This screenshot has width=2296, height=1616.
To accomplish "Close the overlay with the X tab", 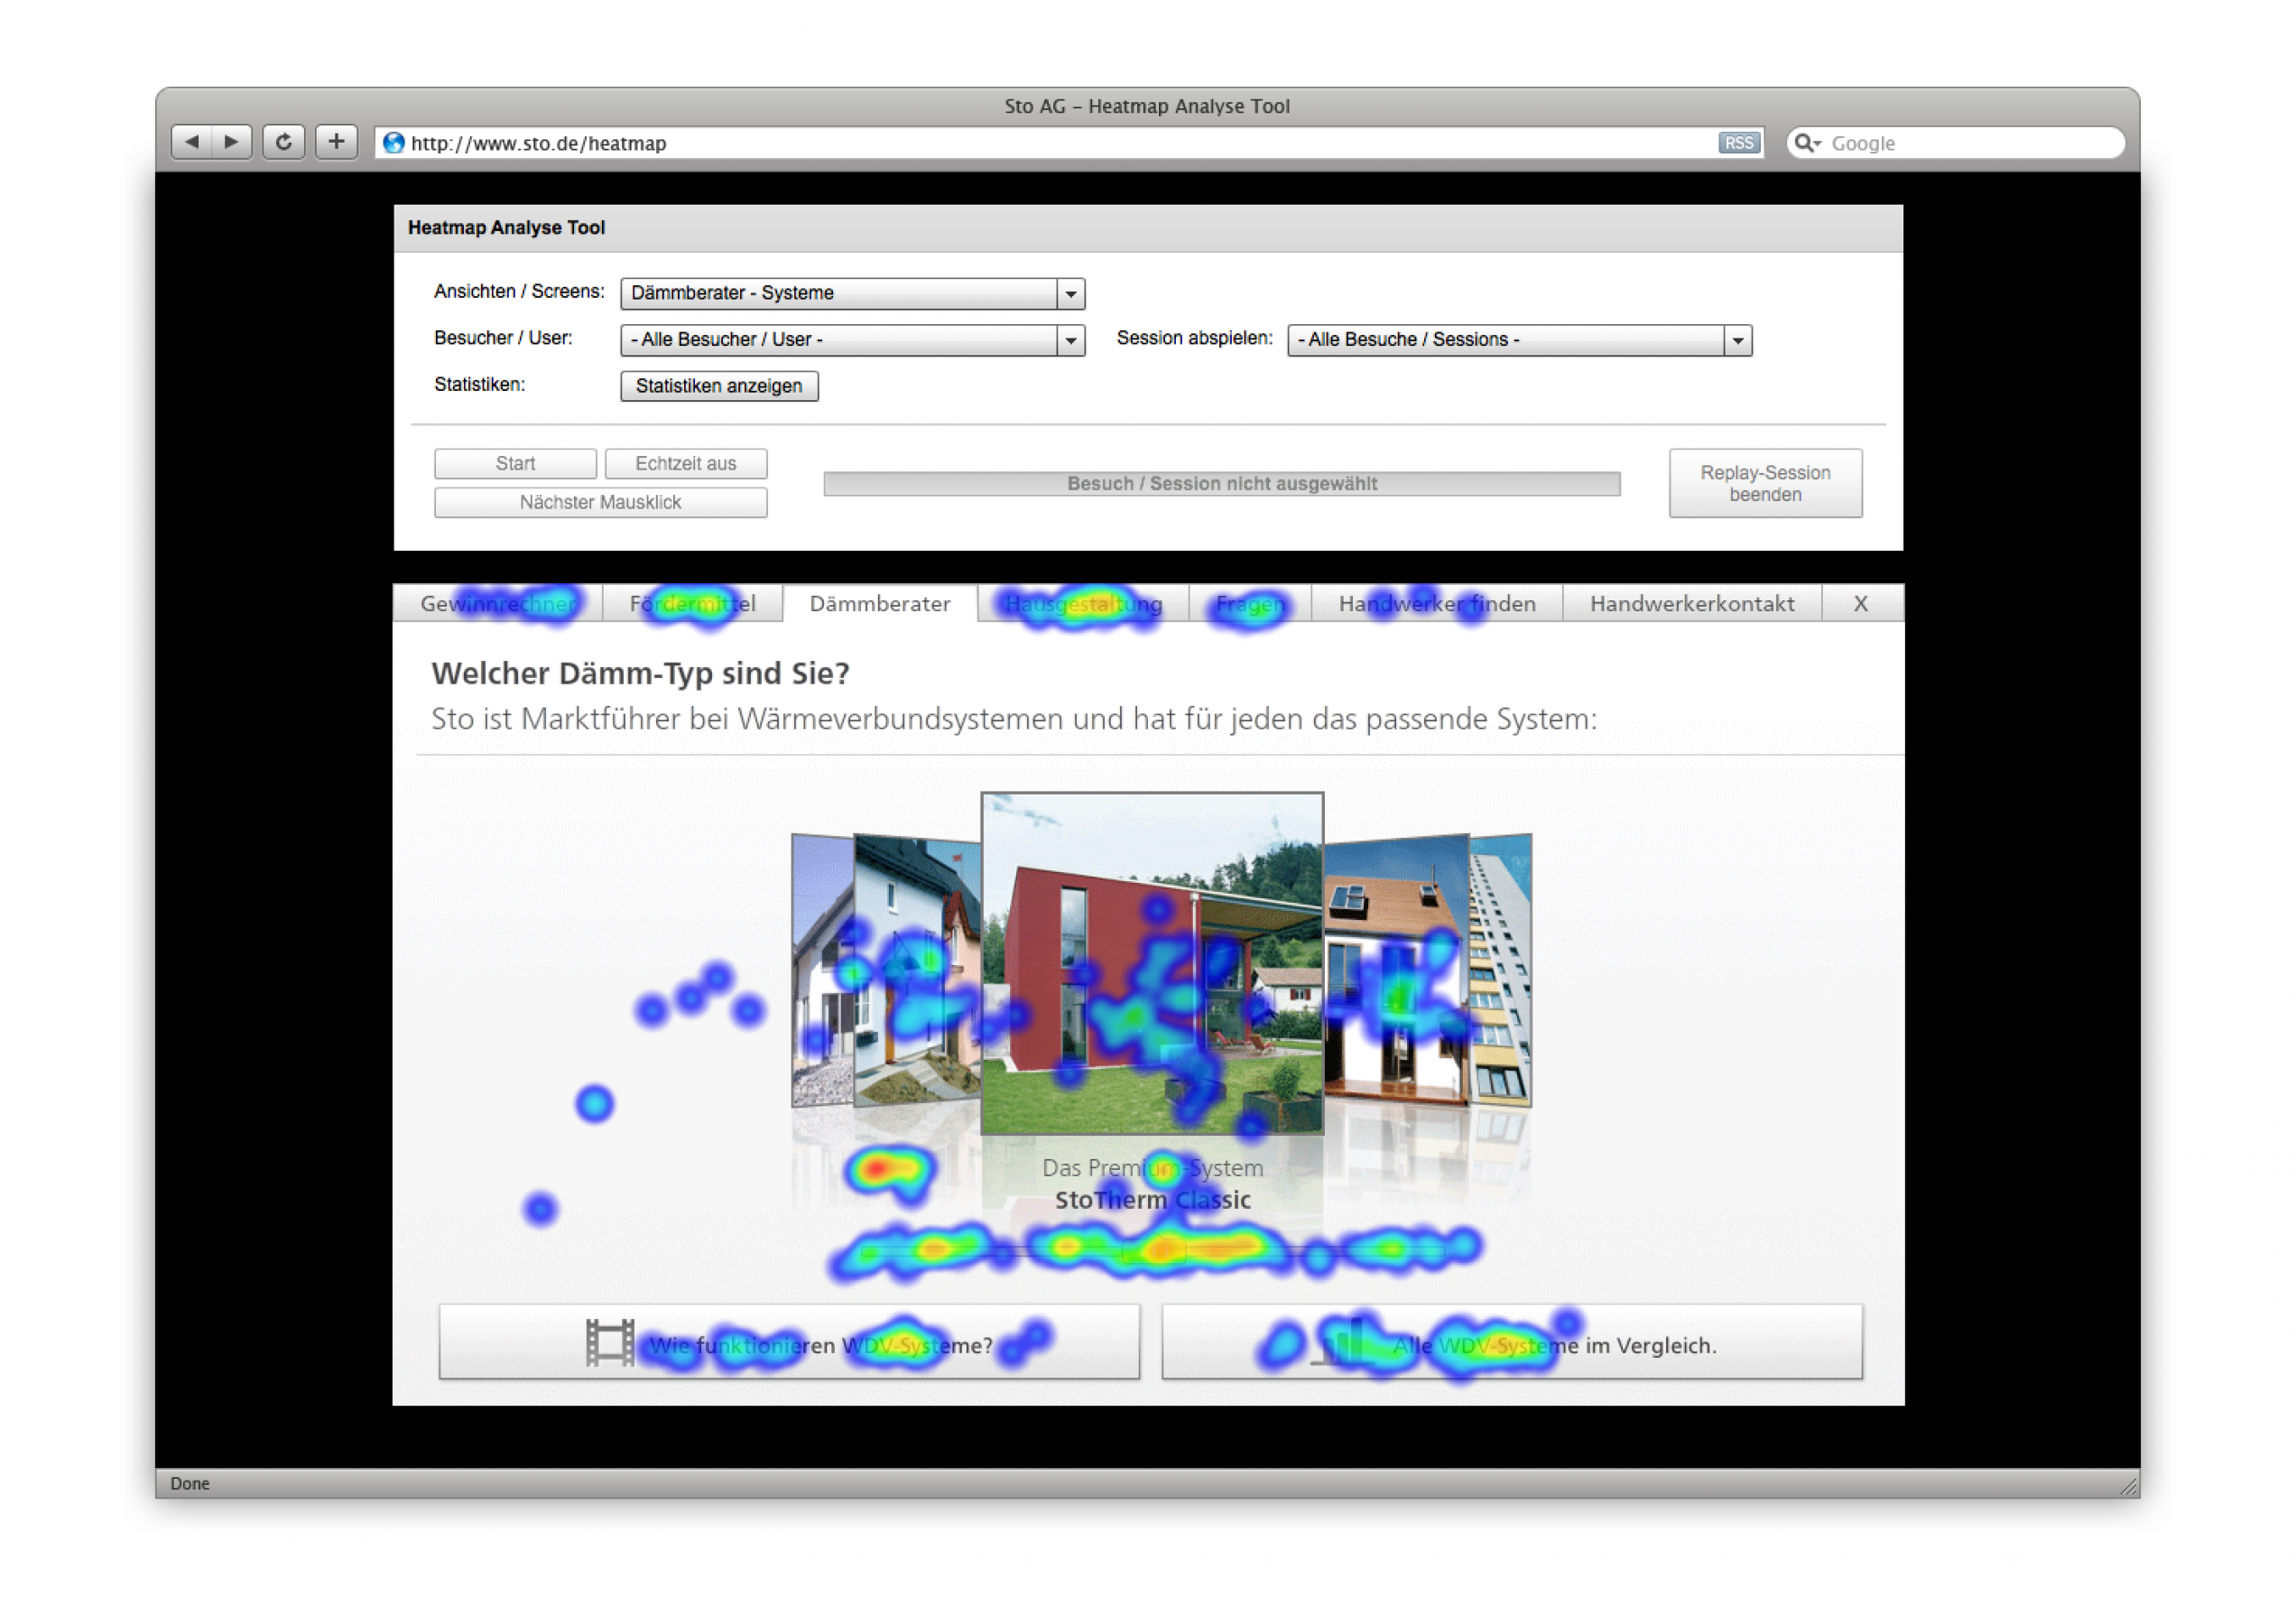I will coord(1860,604).
